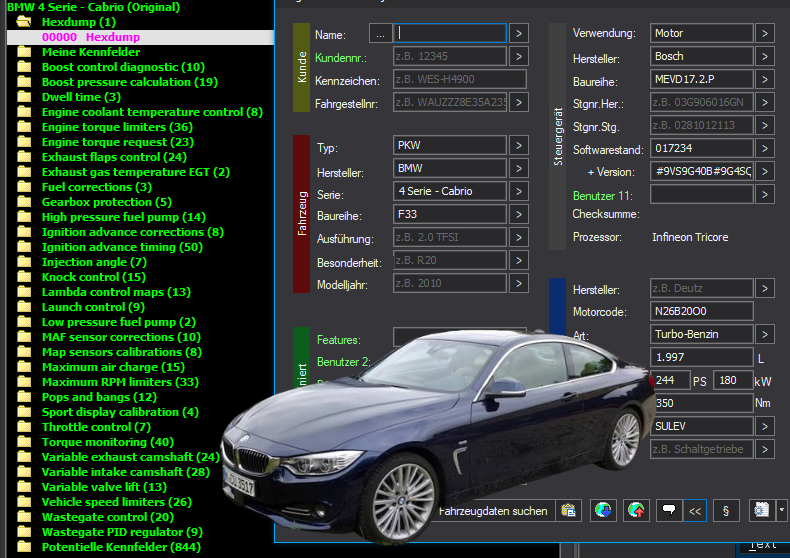Click the displacement field 1.997
This screenshot has height=558, width=790.
[x=701, y=358]
